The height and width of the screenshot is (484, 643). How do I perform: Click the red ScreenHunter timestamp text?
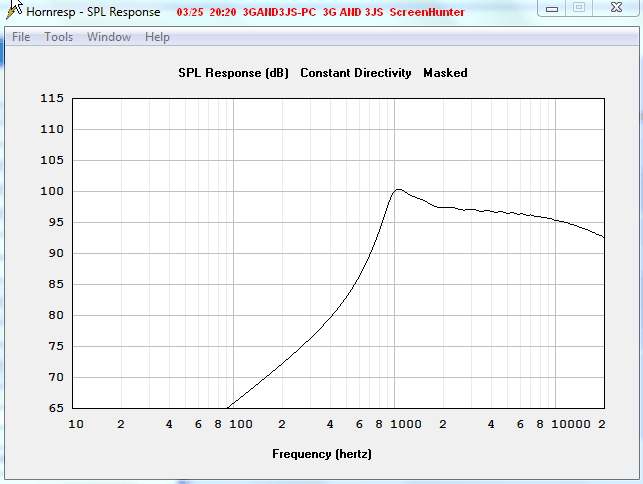(320, 12)
